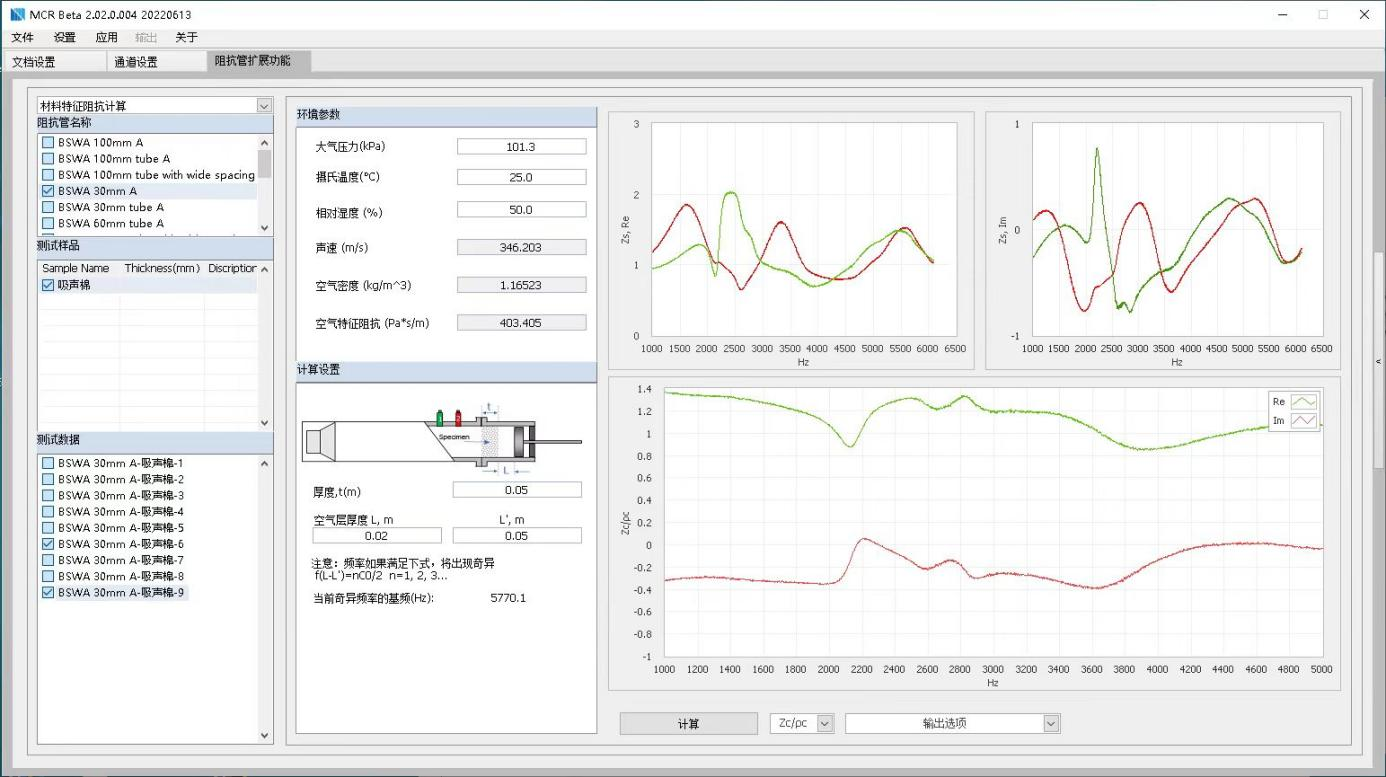Click the Im legend line icon
Image resolution: width=1386 pixels, height=777 pixels.
click(1304, 422)
